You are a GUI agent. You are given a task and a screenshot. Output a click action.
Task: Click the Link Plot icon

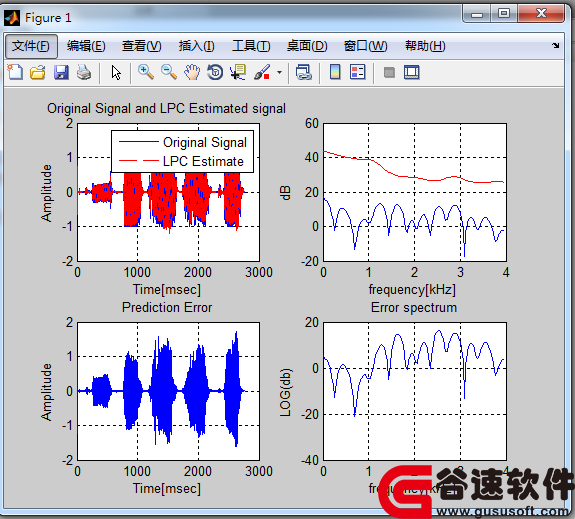coord(304,72)
